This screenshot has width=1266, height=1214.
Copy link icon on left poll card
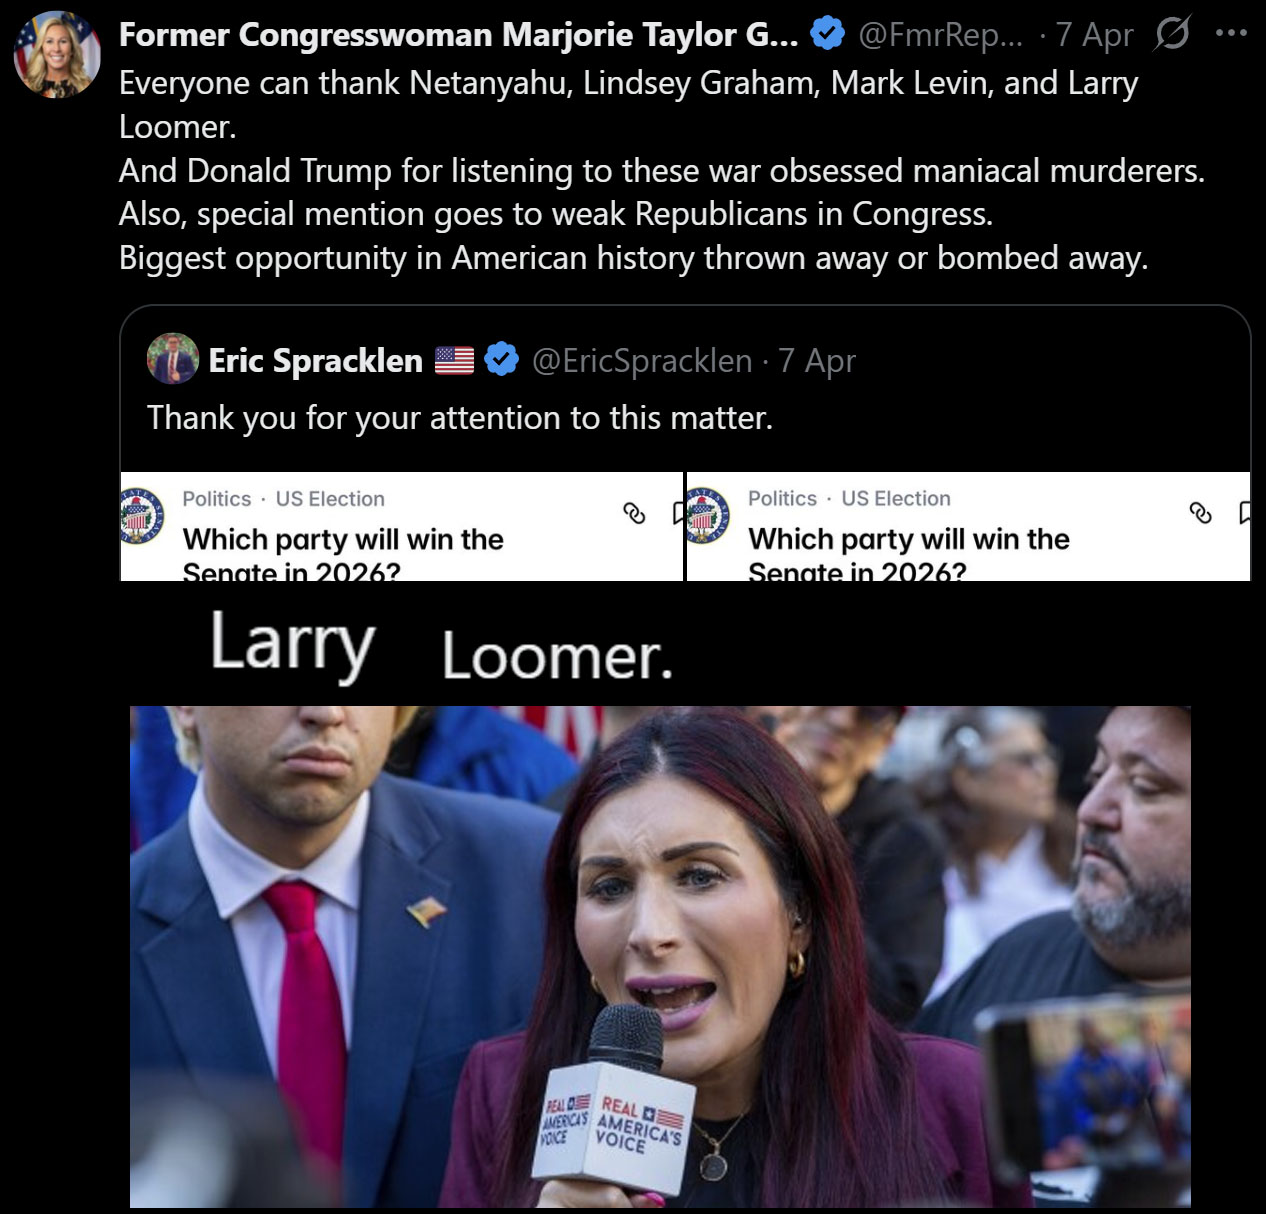634,512
